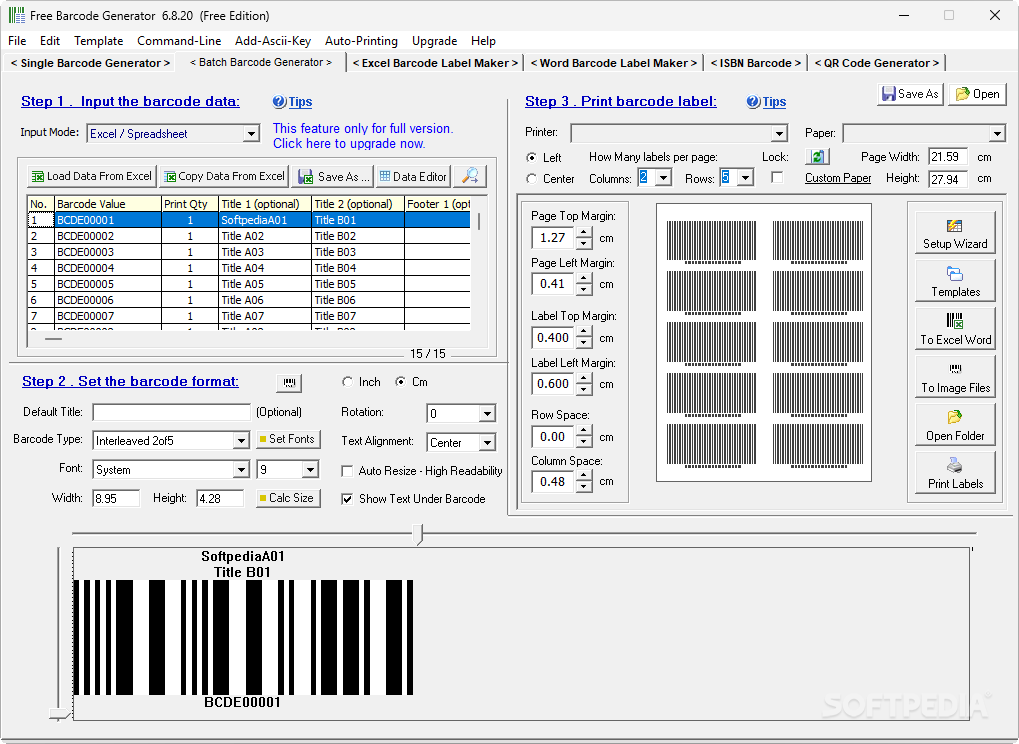
Task: Select the BCDE00004 row in the table
Action: pyautogui.click(x=249, y=268)
